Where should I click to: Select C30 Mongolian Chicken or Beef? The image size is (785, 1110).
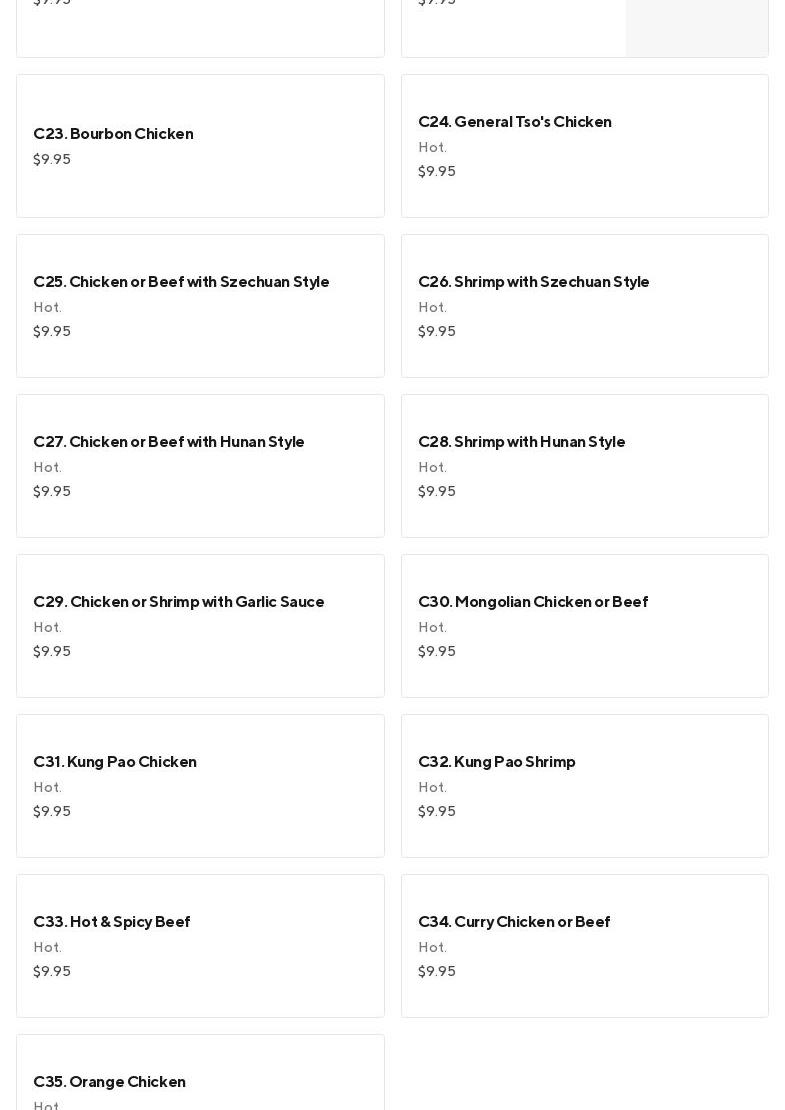click(x=584, y=626)
